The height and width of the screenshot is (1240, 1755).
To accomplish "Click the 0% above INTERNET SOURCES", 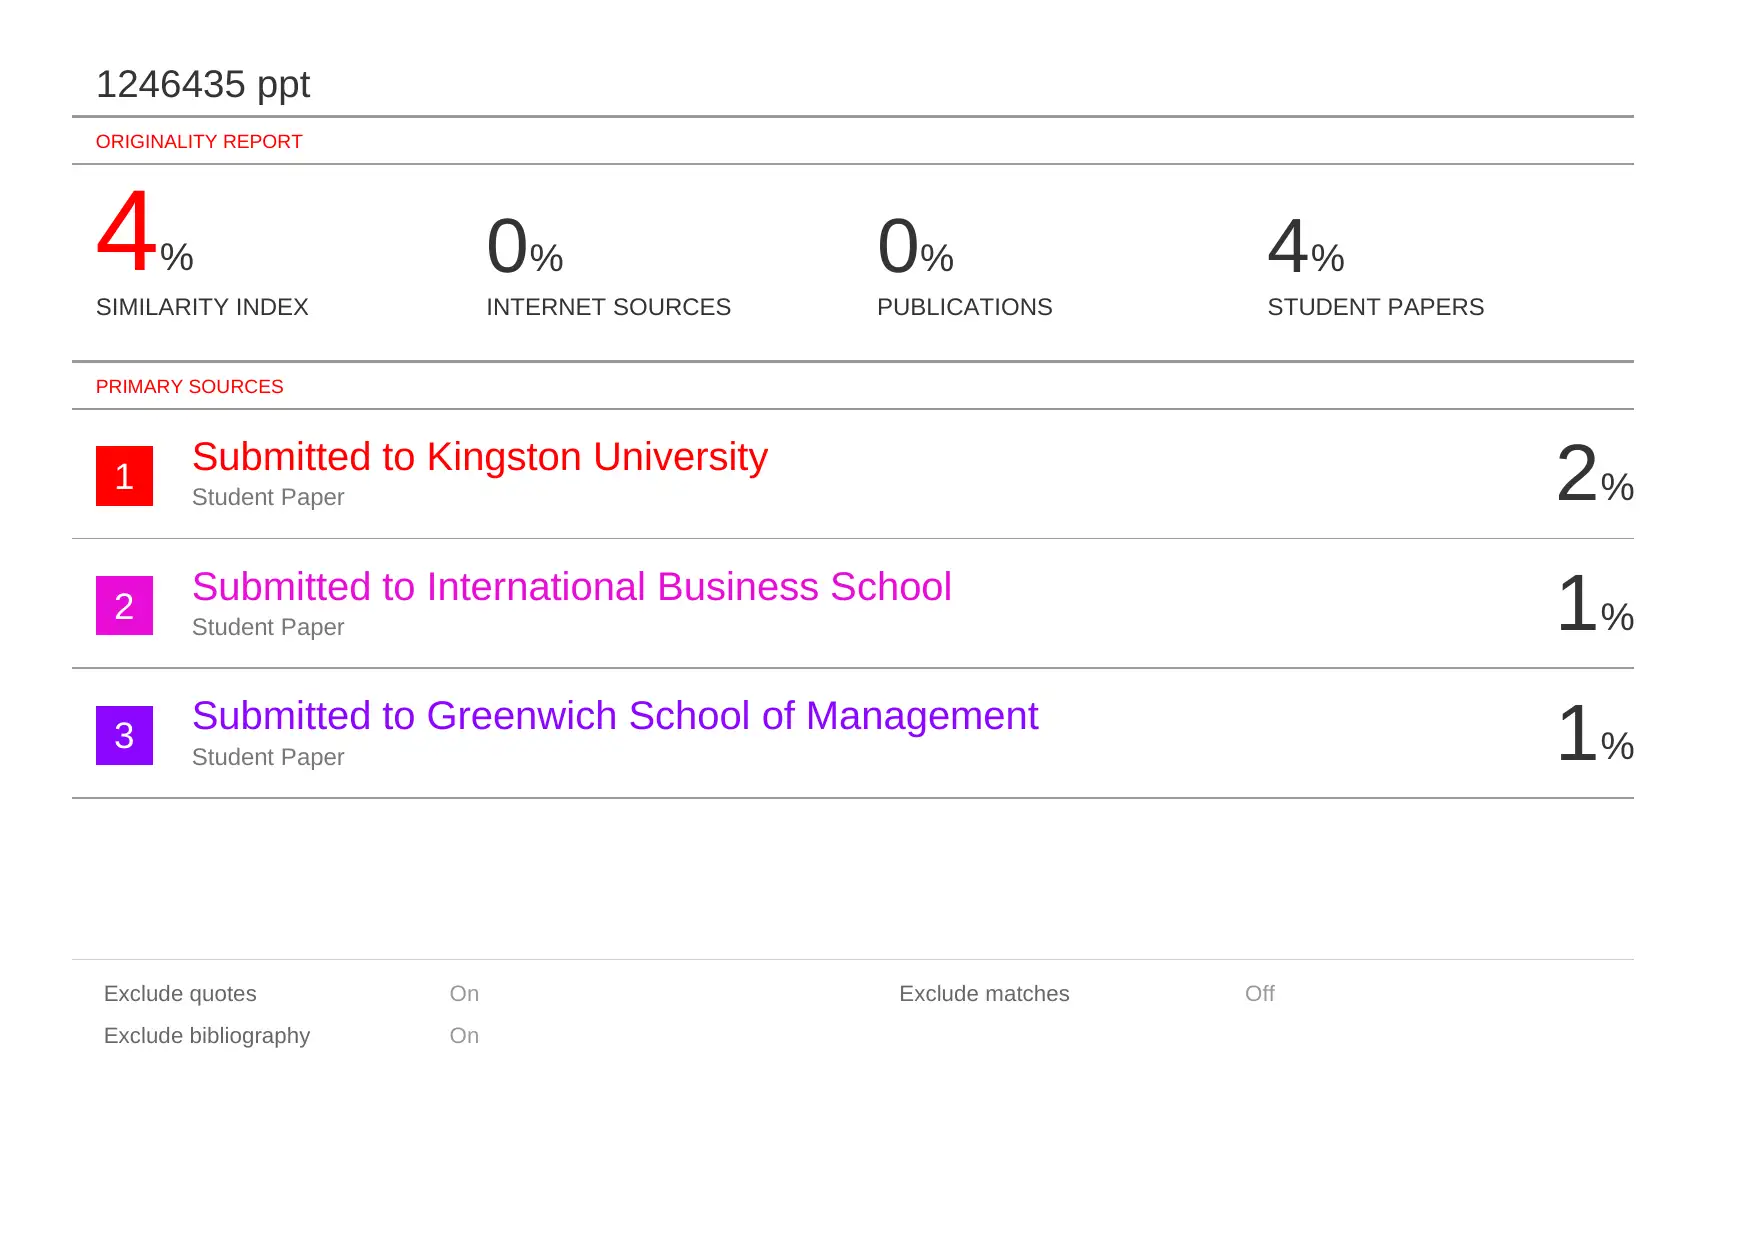I will pyautogui.click(x=525, y=246).
